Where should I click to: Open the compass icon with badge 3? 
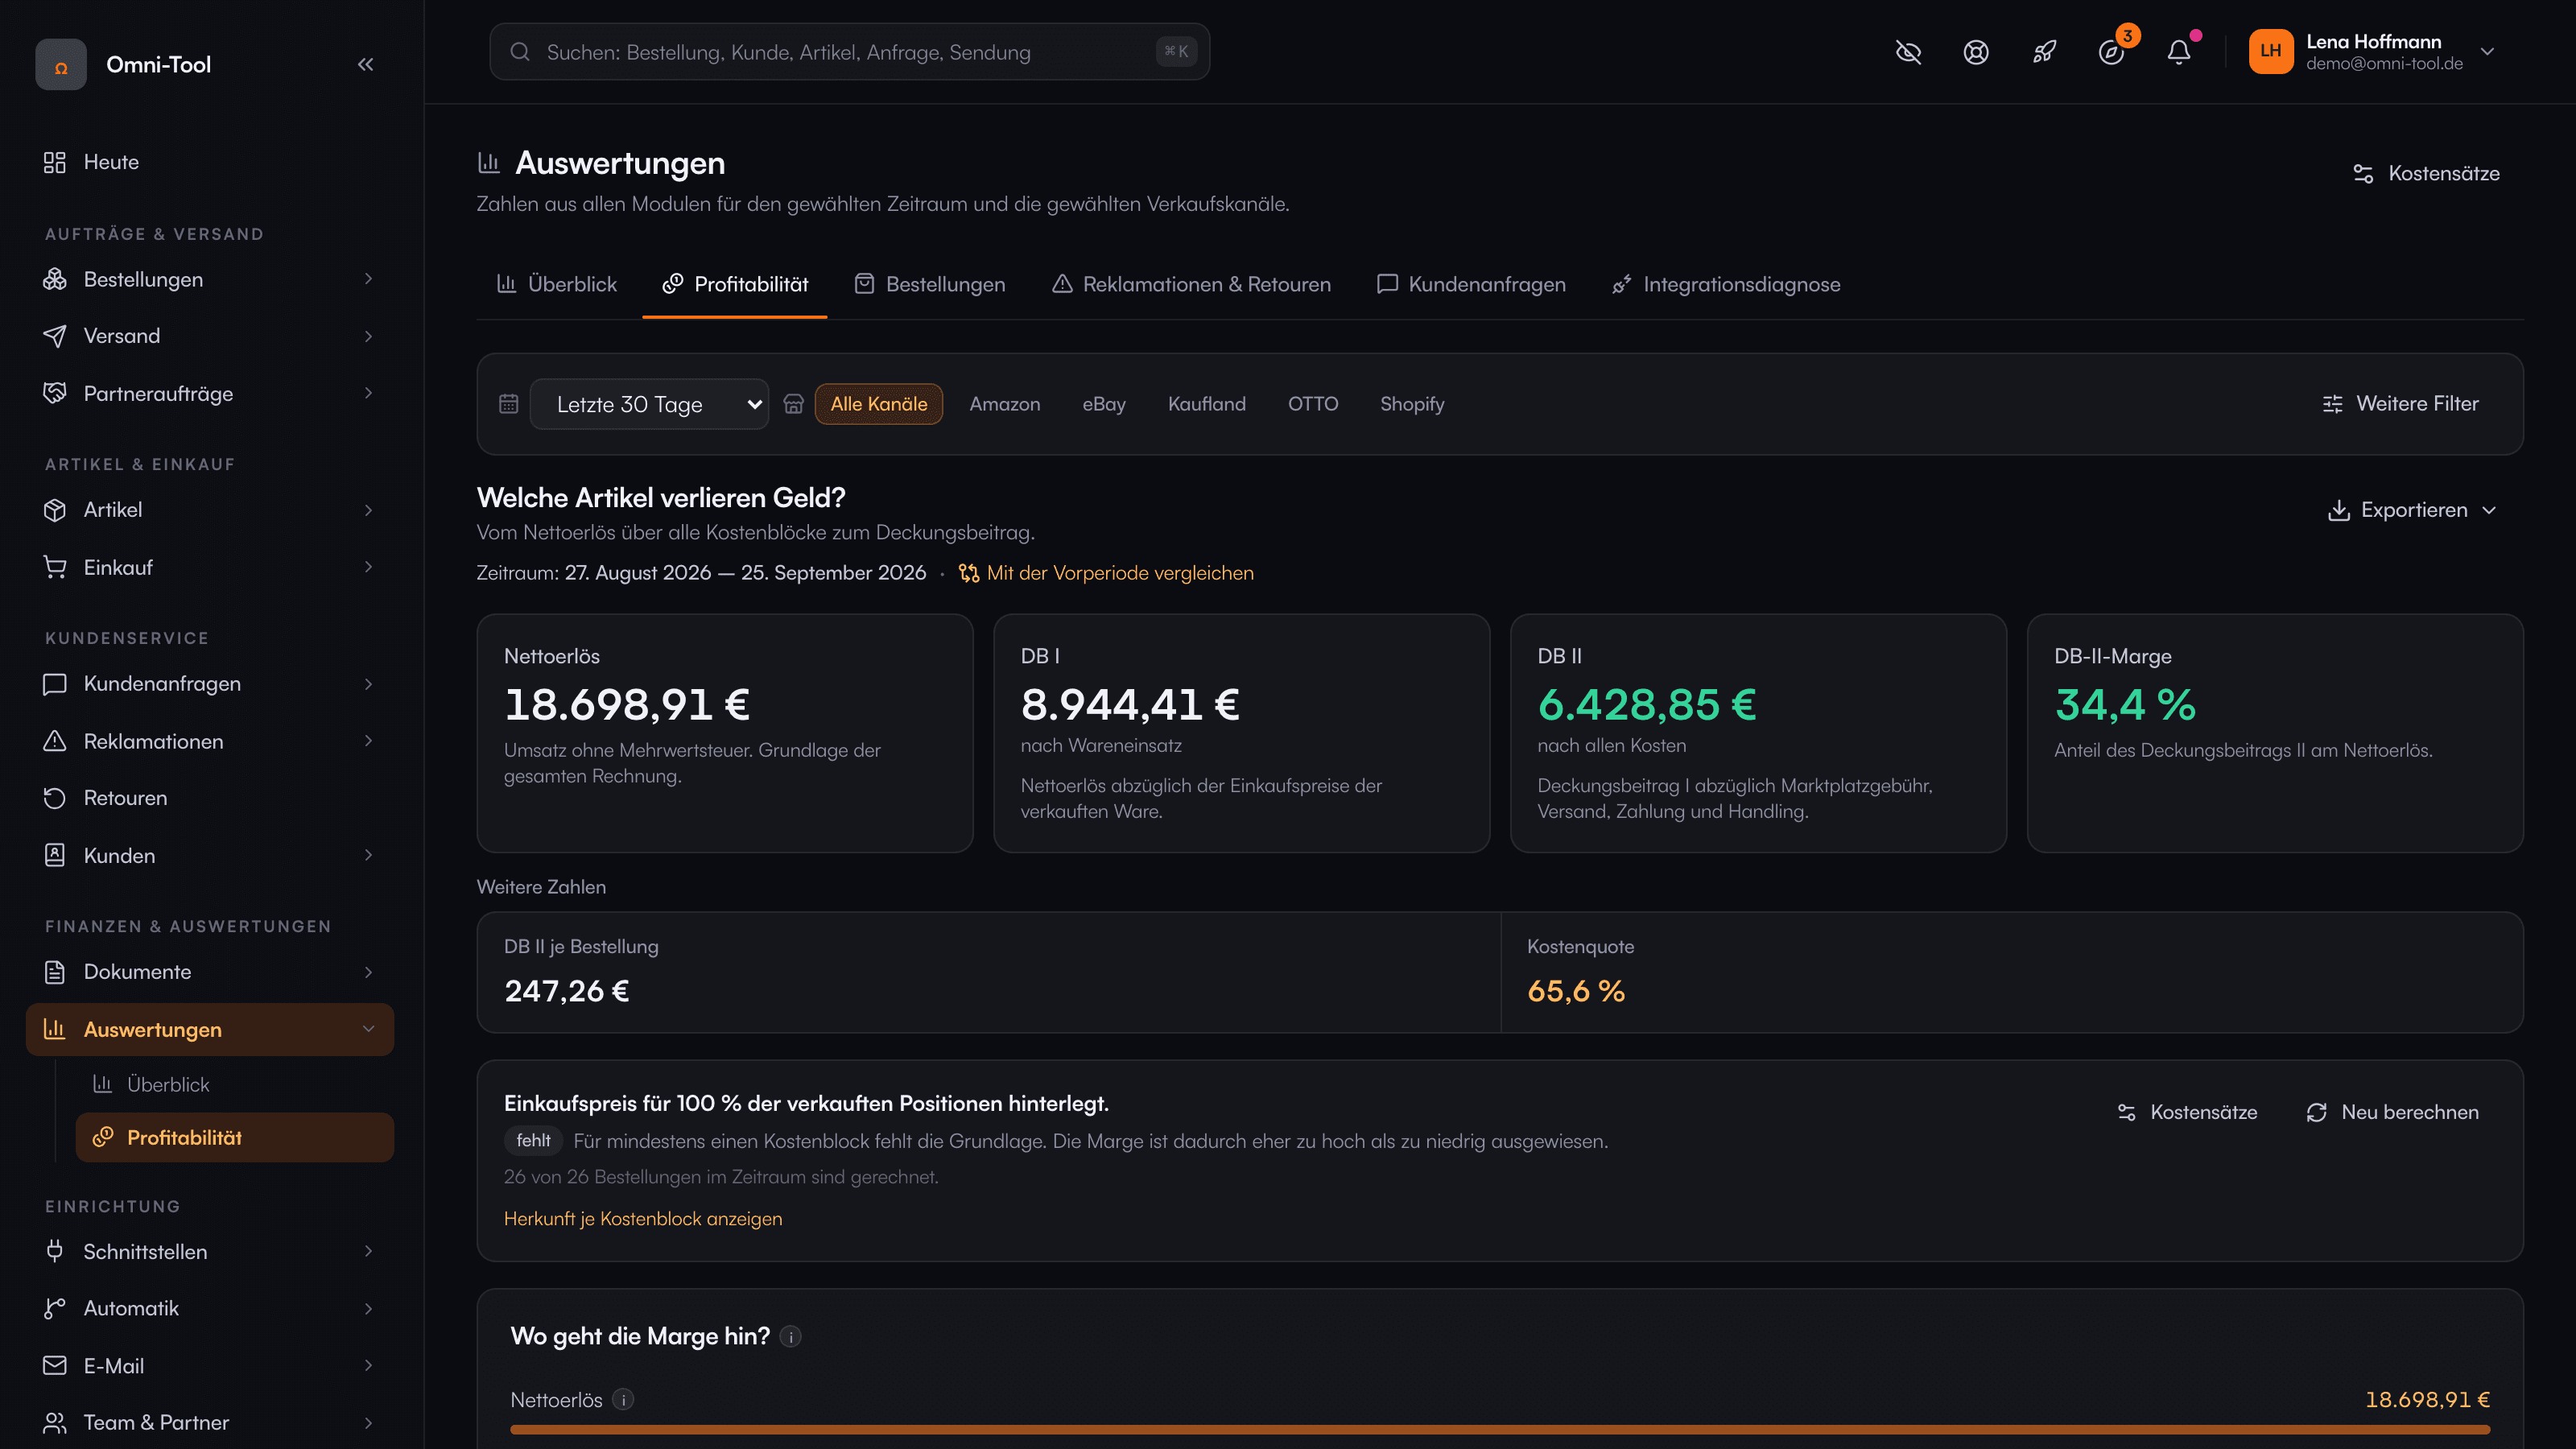2111,52
